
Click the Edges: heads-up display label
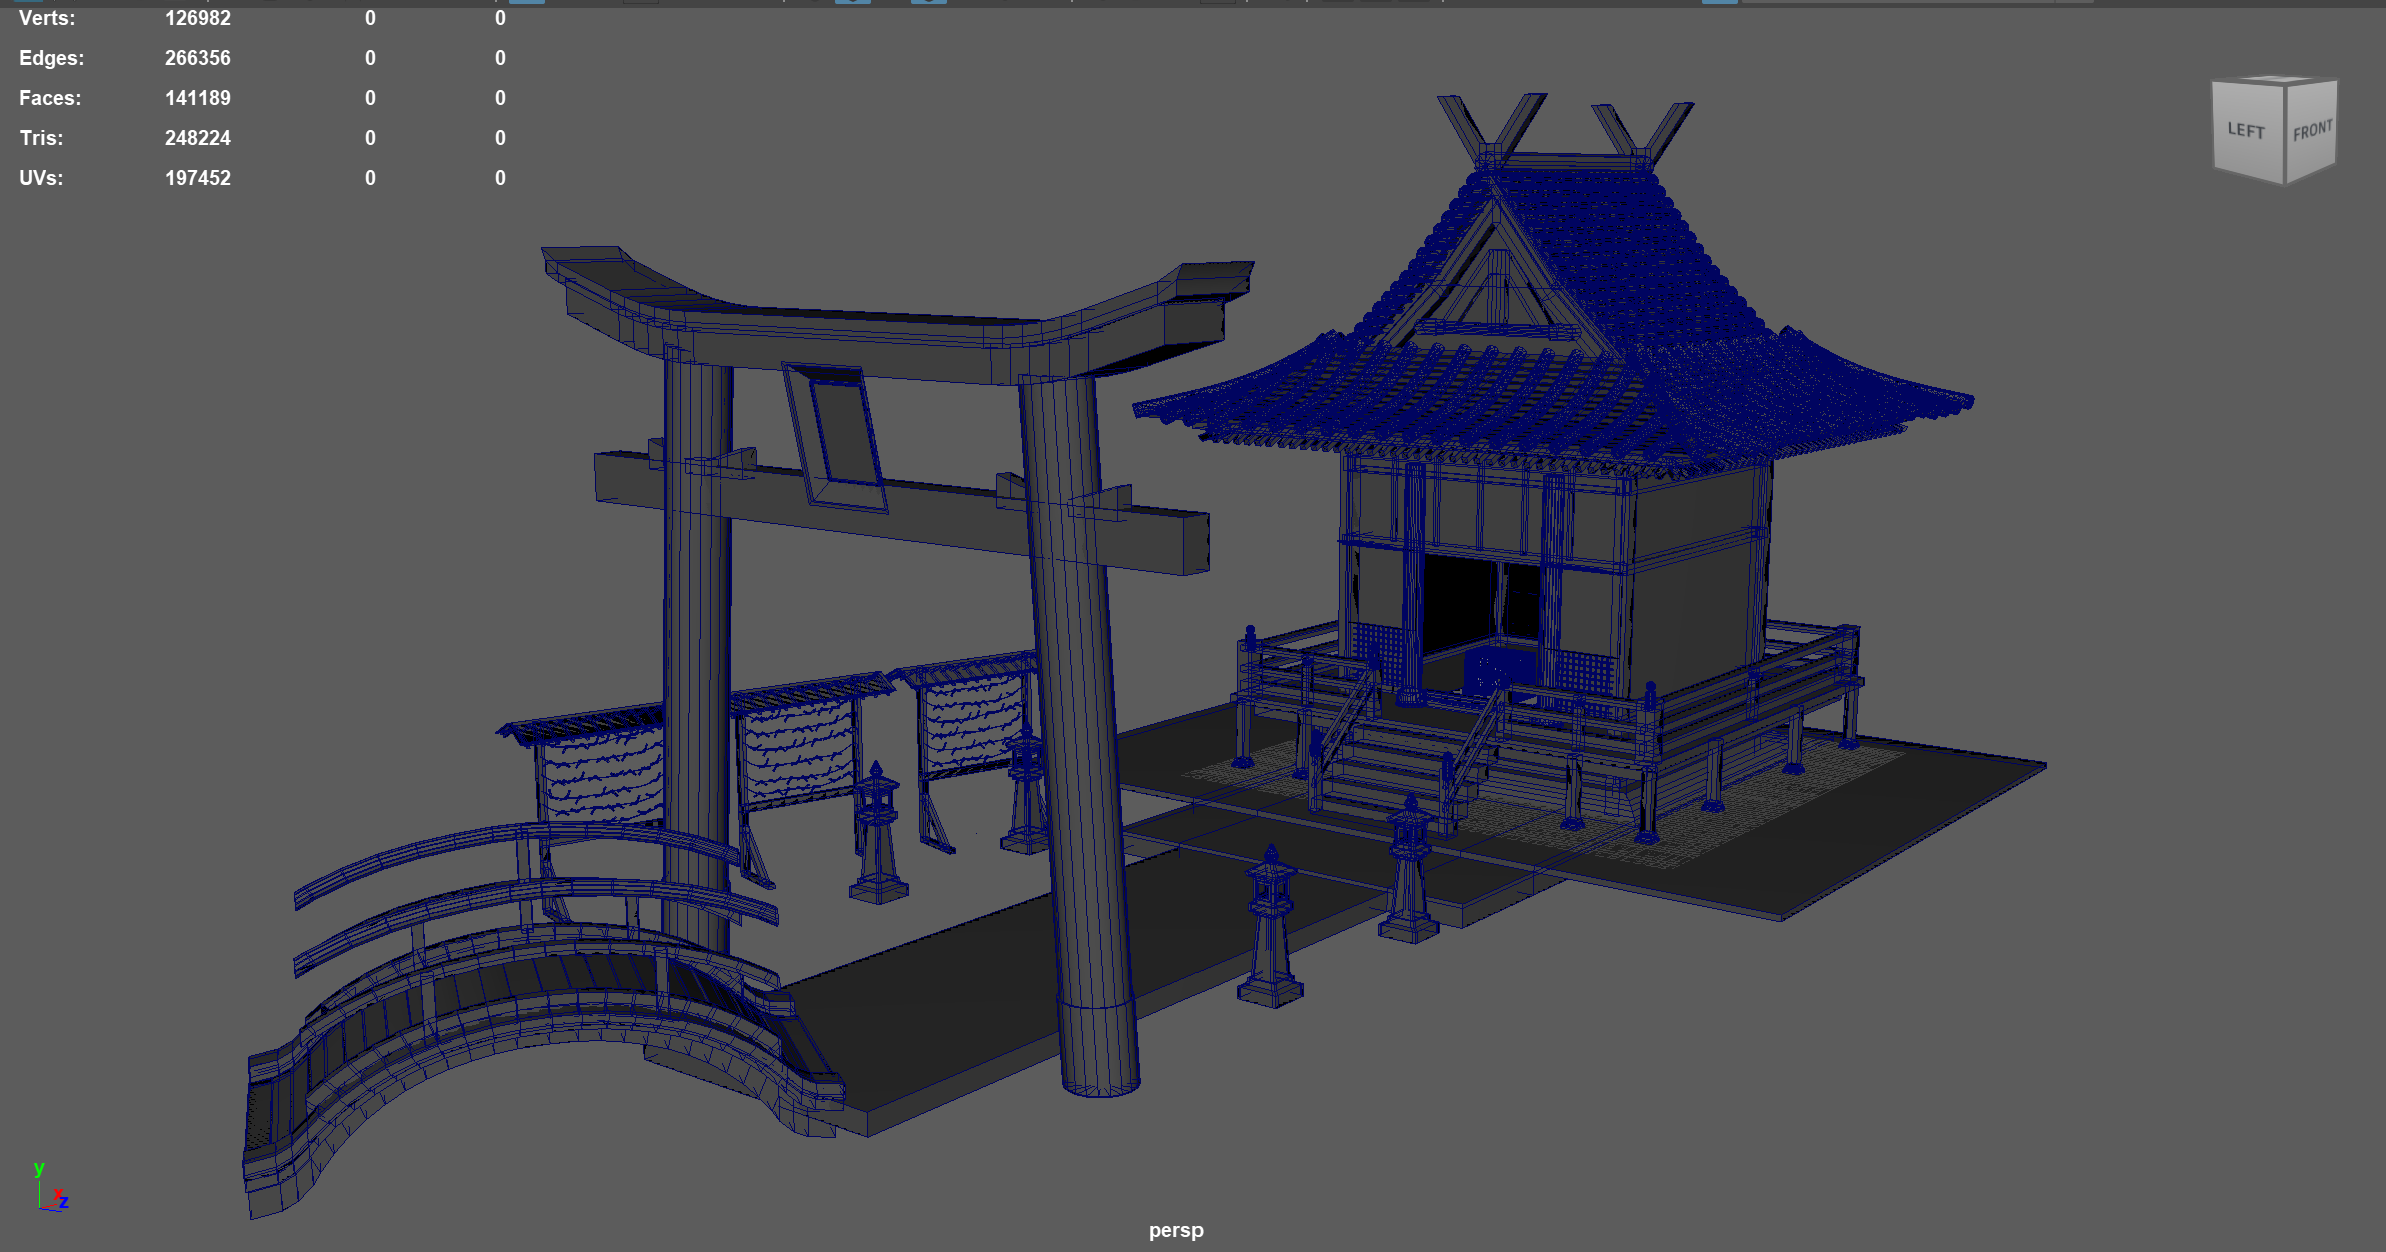pos(52,58)
